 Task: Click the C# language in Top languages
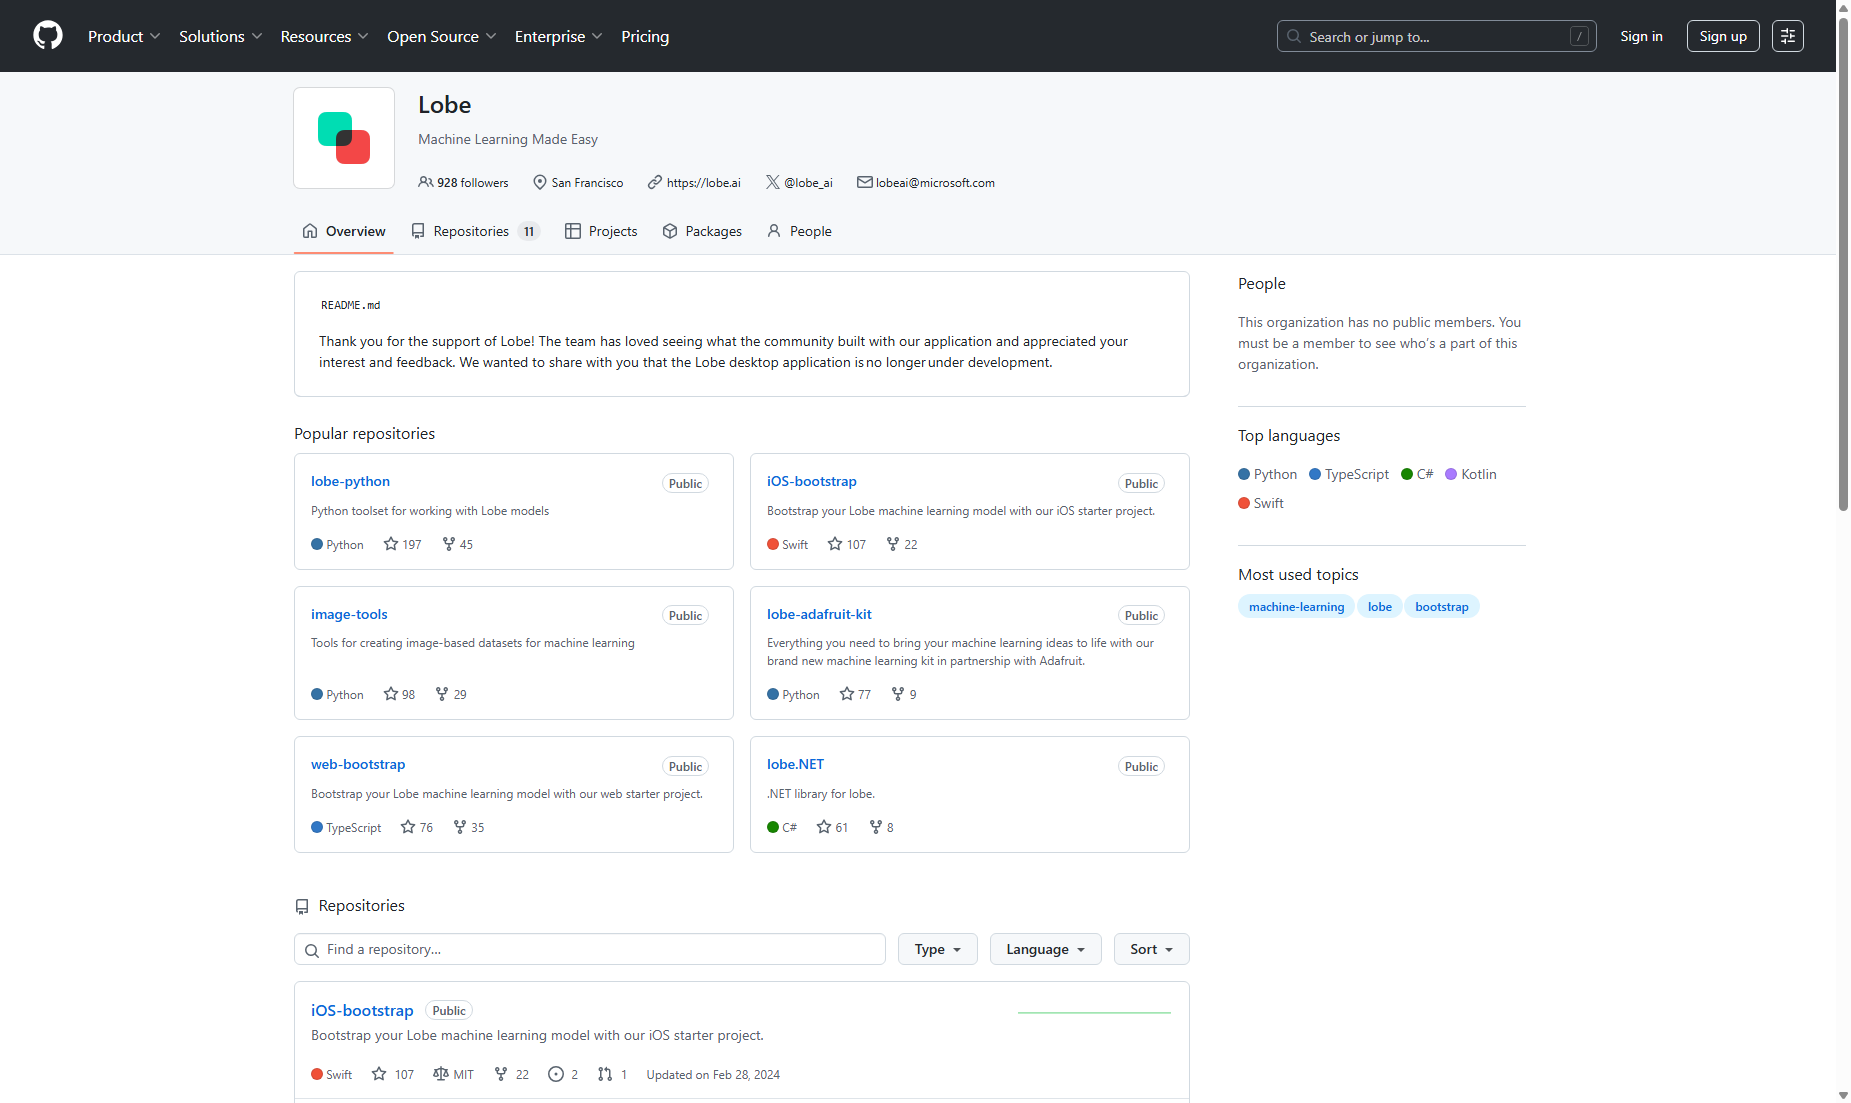[x=1417, y=474]
